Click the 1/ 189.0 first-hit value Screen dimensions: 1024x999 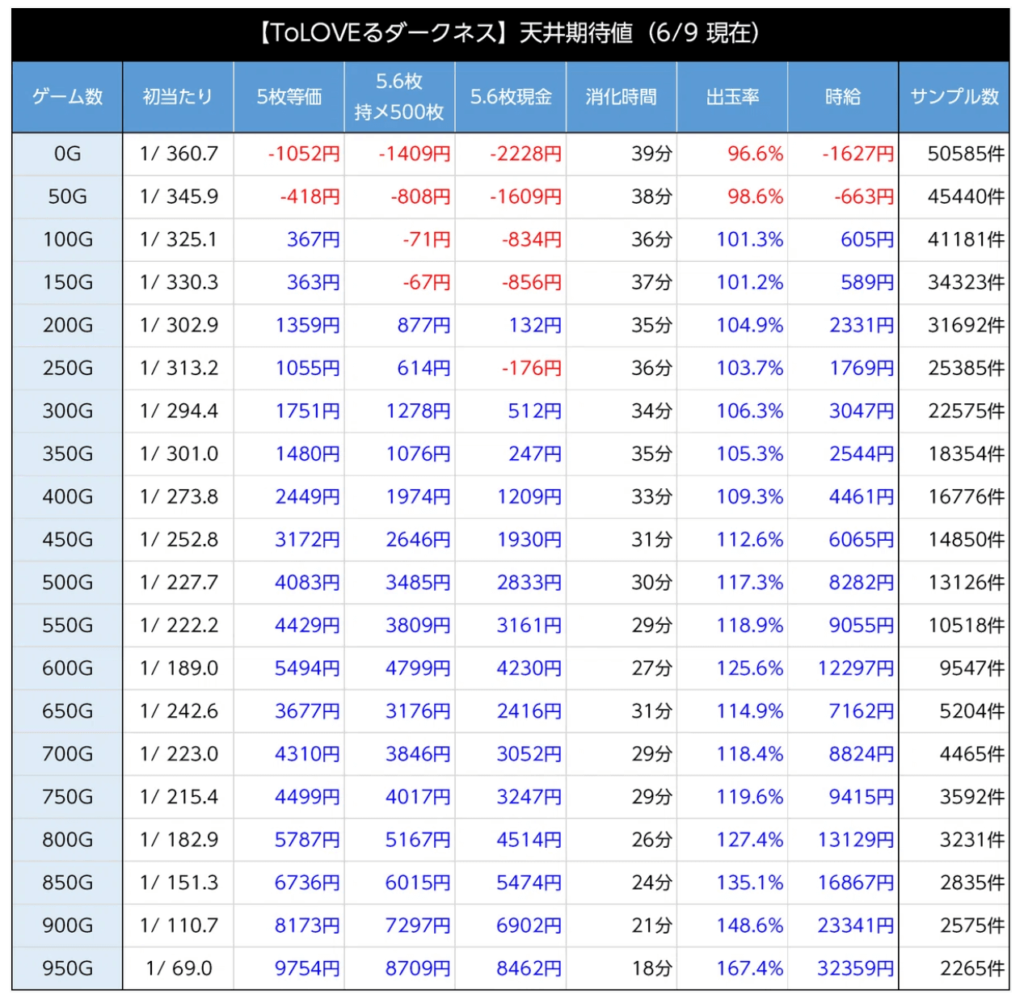pos(178,668)
